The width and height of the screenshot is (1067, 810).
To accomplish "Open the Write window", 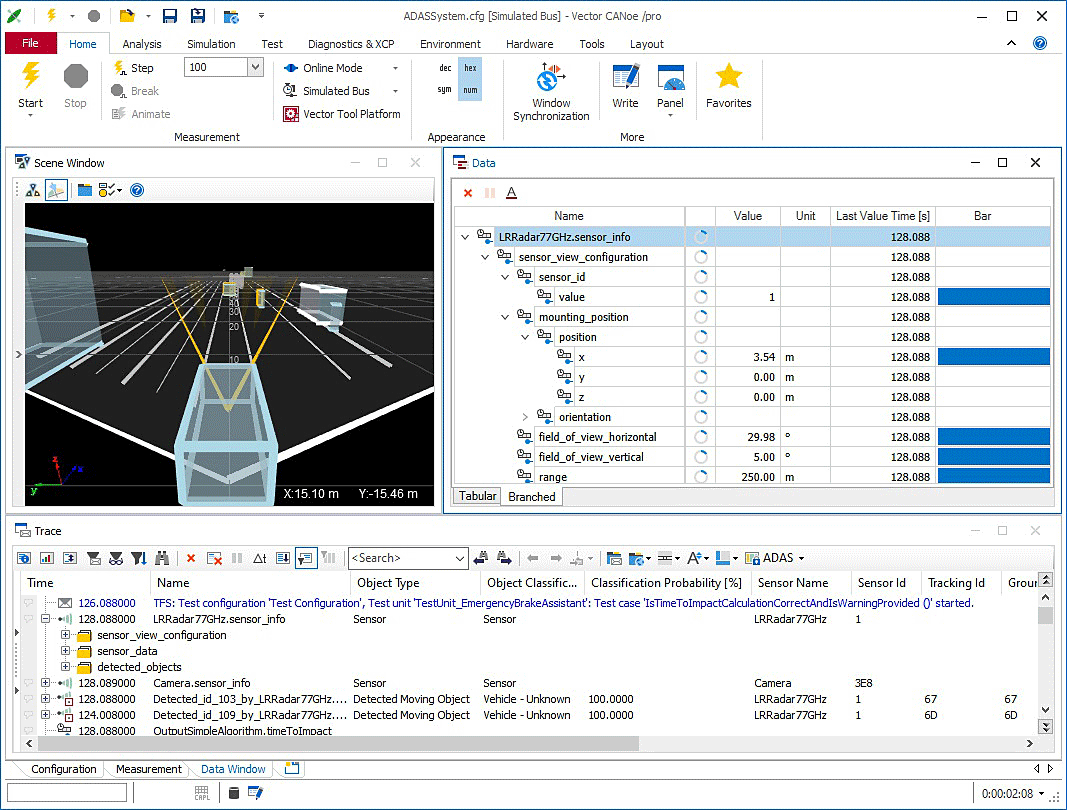I will click(625, 85).
